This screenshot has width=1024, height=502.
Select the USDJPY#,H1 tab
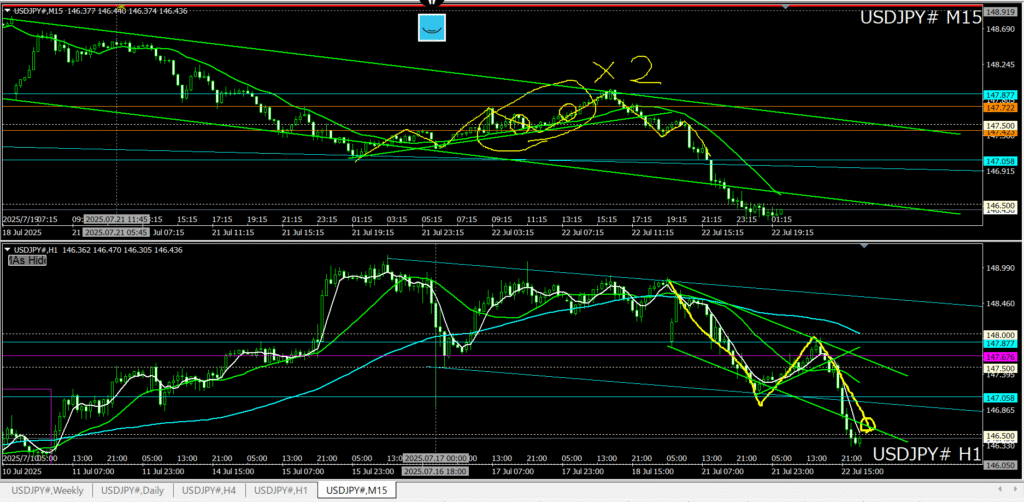(x=280, y=490)
